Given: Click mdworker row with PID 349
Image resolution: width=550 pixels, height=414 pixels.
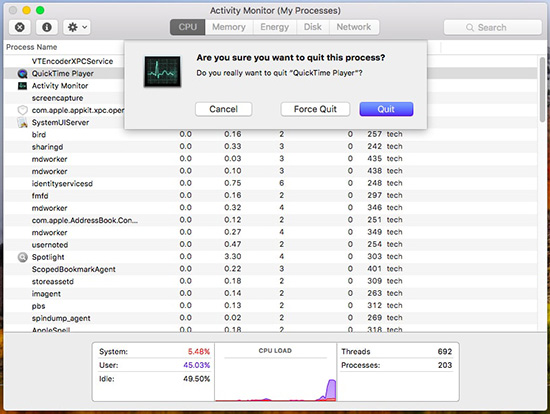Looking at the screenshot, I should [270, 233].
